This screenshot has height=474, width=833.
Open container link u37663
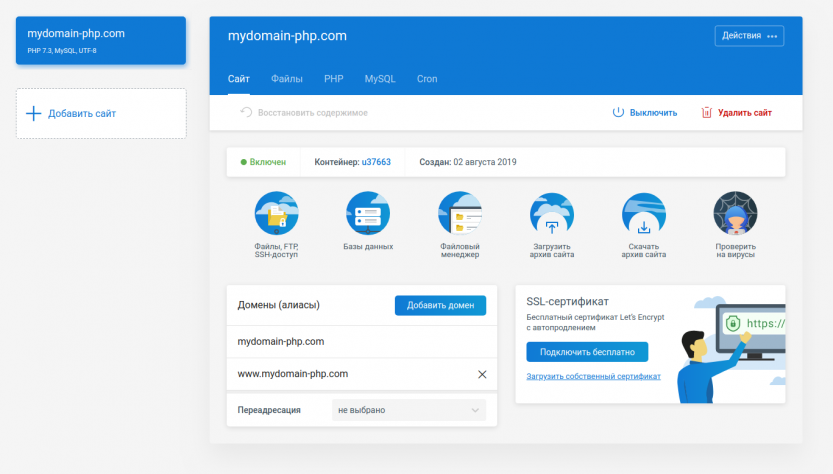point(376,162)
